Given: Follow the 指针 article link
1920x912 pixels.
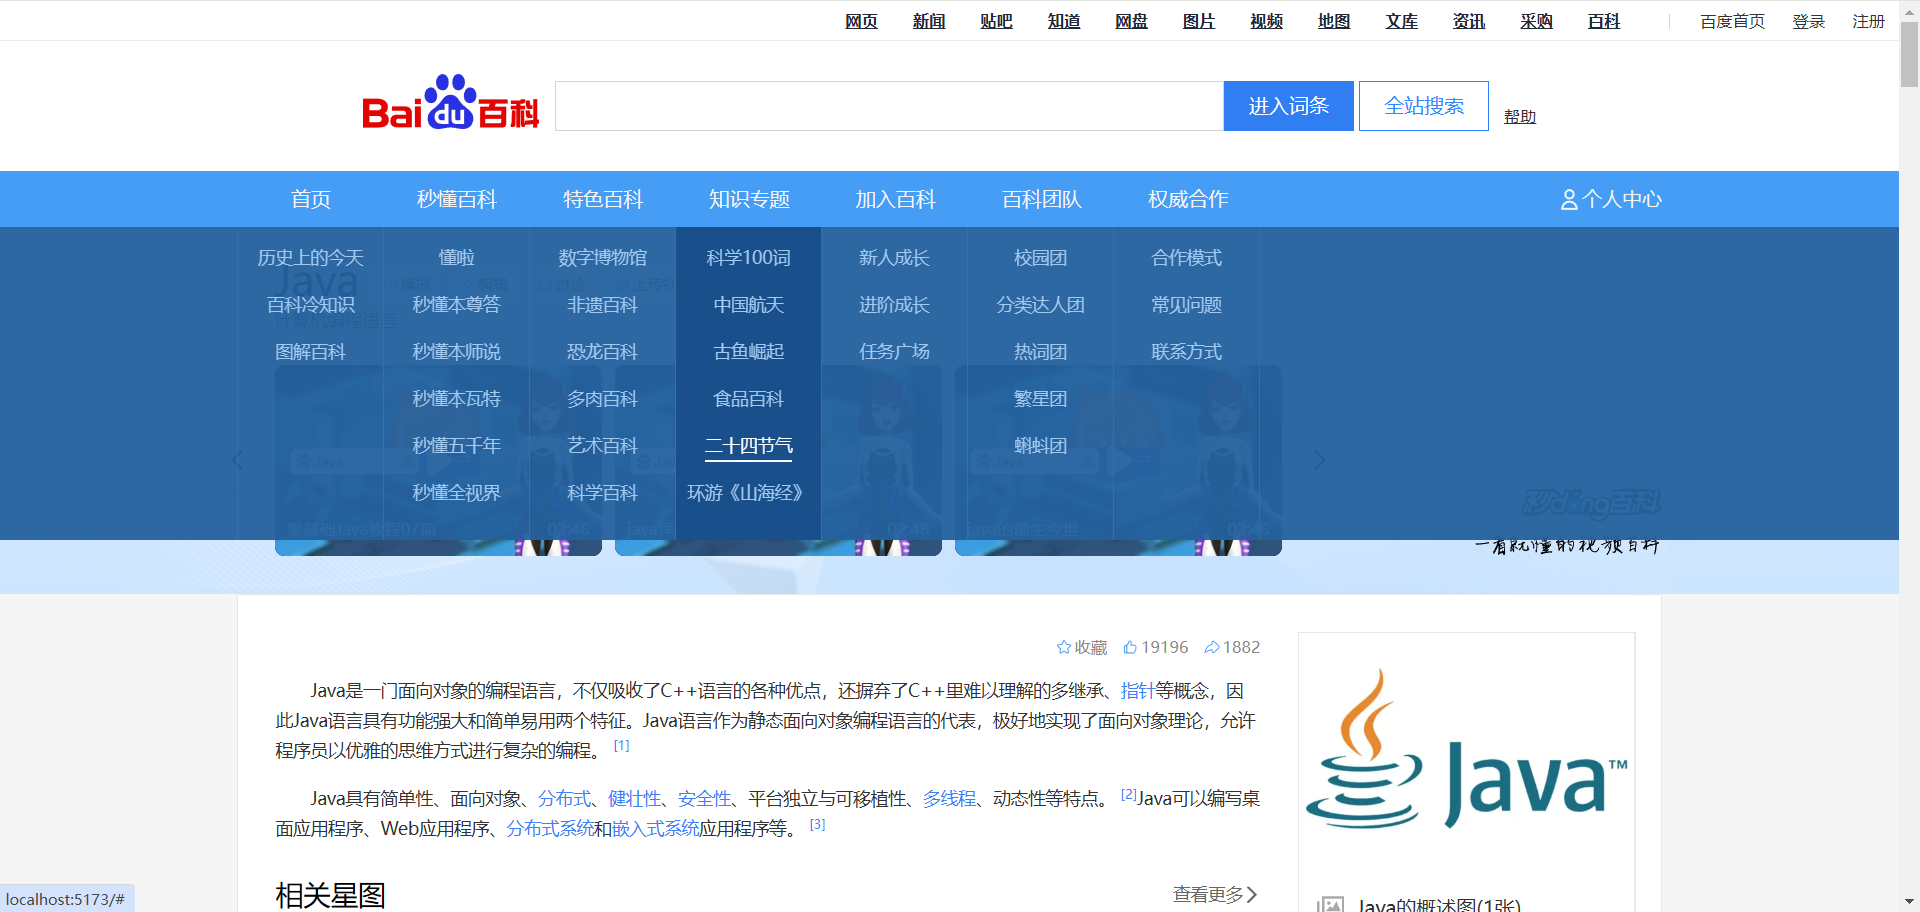Looking at the screenshot, I should coord(1137,690).
